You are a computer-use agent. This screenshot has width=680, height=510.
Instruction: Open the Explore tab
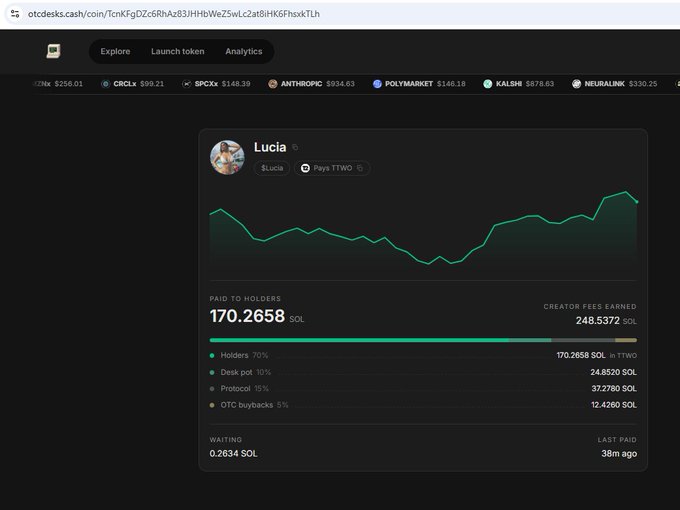tap(115, 51)
